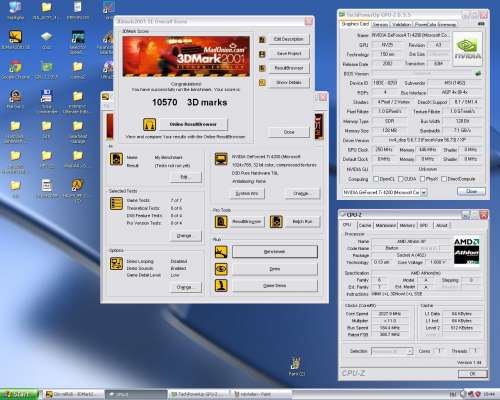Open the Online ResultBrowser
Screen dimensions: 500x400
click(x=193, y=124)
